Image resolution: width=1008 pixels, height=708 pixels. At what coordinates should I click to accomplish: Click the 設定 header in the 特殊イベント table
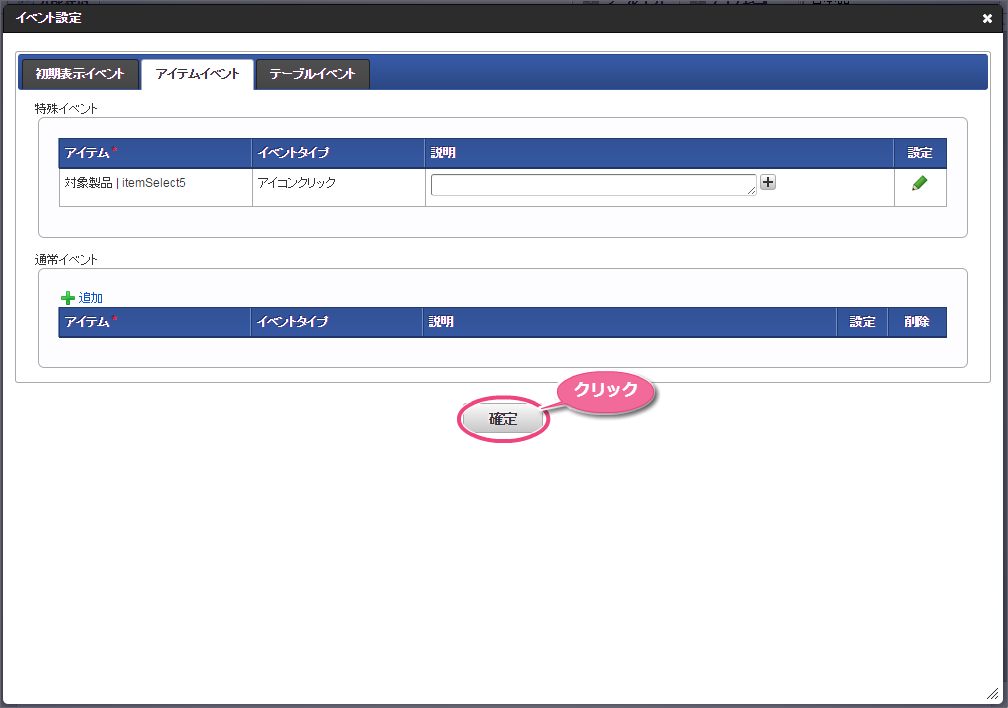920,153
